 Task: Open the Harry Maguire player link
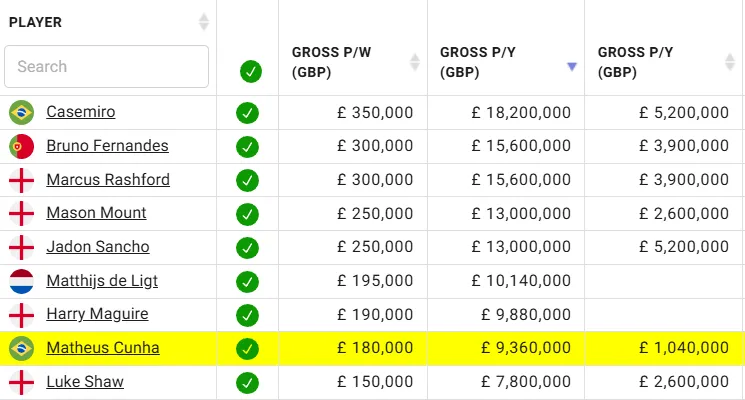[97, 314]
